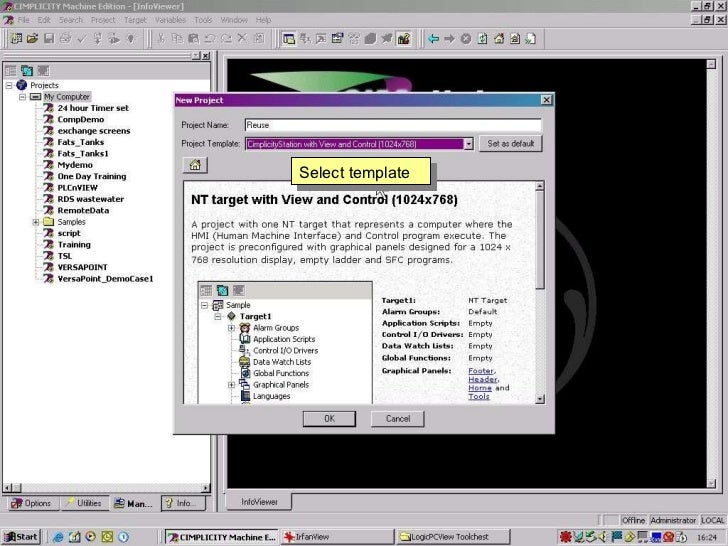Viewport: 728px width, 546px height.
Task: Follow the Footer graphical panel link
Action: pos(481,370)
